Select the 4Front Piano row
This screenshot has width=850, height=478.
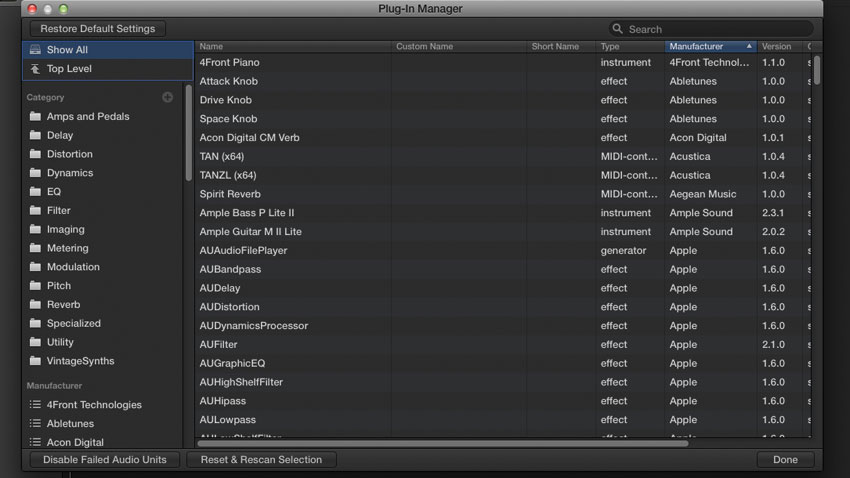503,62
